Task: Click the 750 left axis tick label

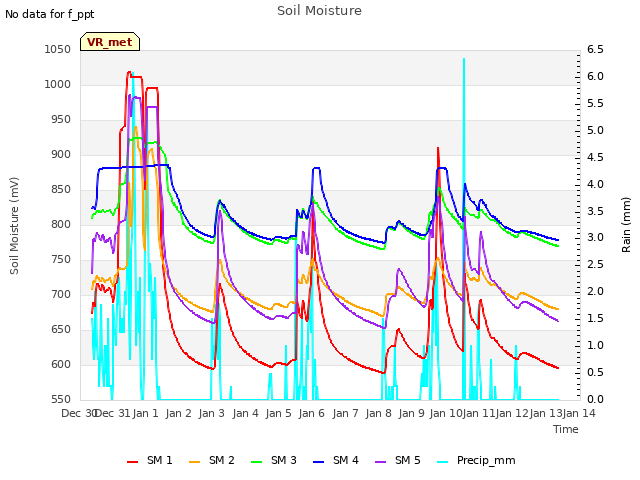Action: point(61,260)
